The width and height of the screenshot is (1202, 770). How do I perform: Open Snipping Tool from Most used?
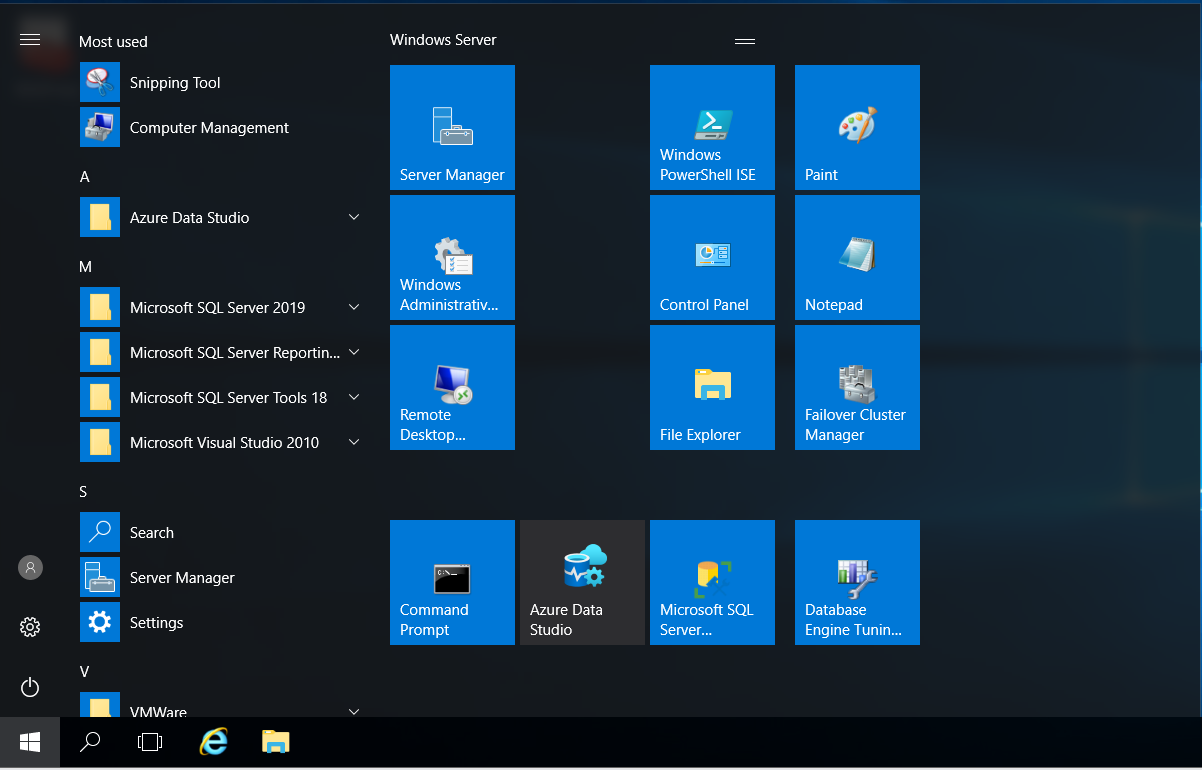222,83
